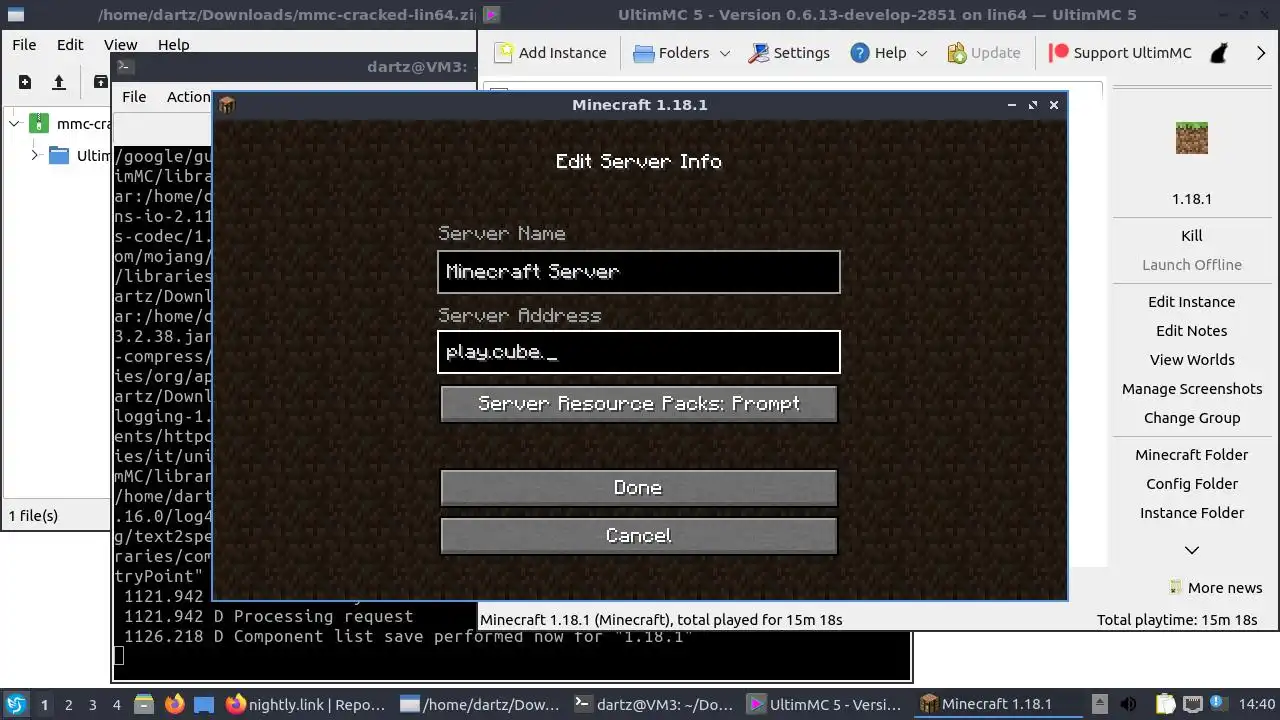Open terminal window File menu
1280x720 pixels.
(x=134, y=97)
